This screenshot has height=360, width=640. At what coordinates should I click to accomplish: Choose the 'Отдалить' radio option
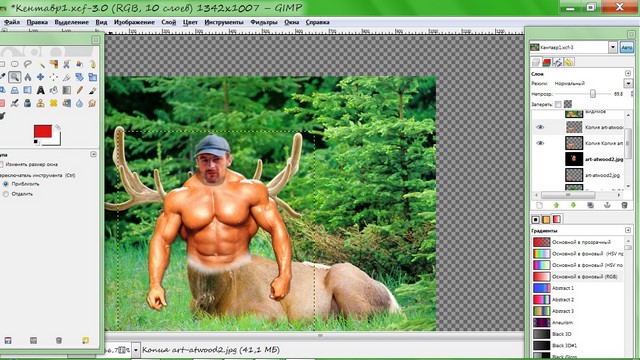click(x=5, y=194)
